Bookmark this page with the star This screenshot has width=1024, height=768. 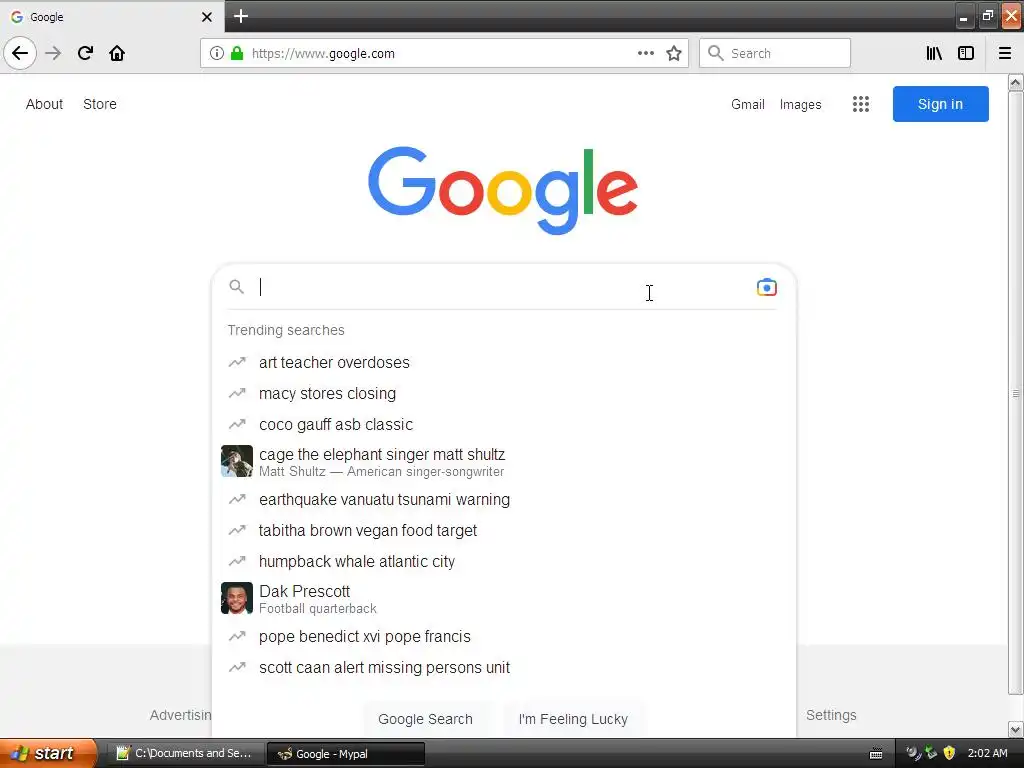coord(673,53)
